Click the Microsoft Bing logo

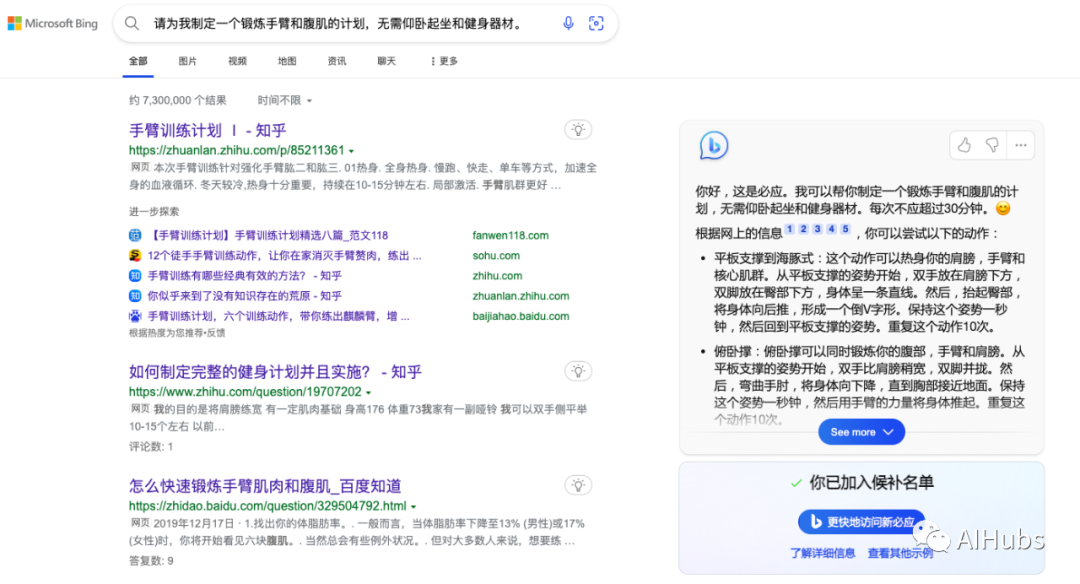coord(52,23)
